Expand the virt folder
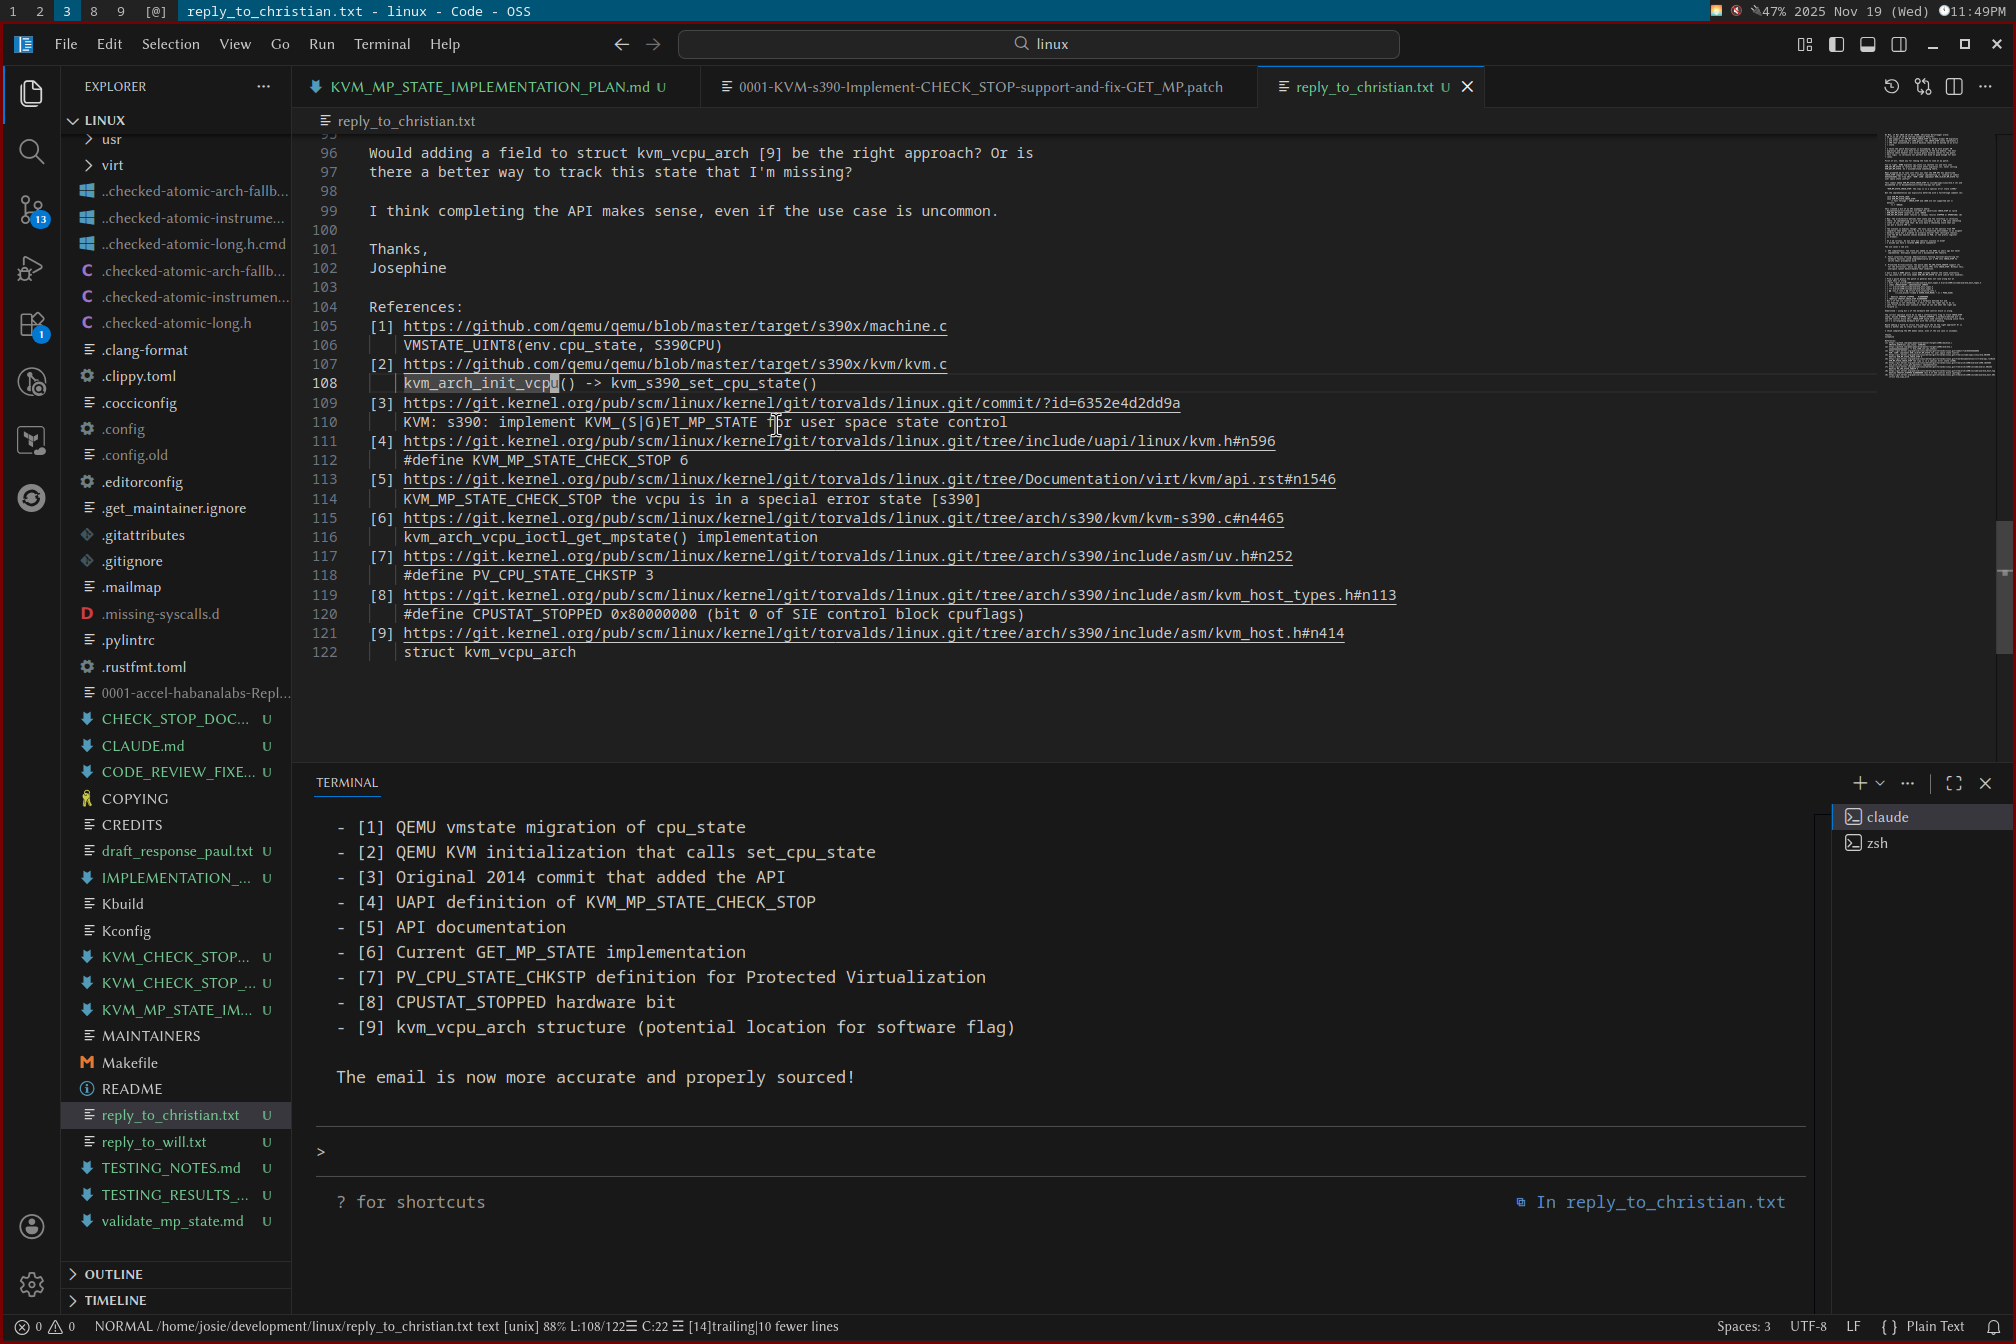Image resolution: width=2016 pixels, height=1344 pixels. 112,165
